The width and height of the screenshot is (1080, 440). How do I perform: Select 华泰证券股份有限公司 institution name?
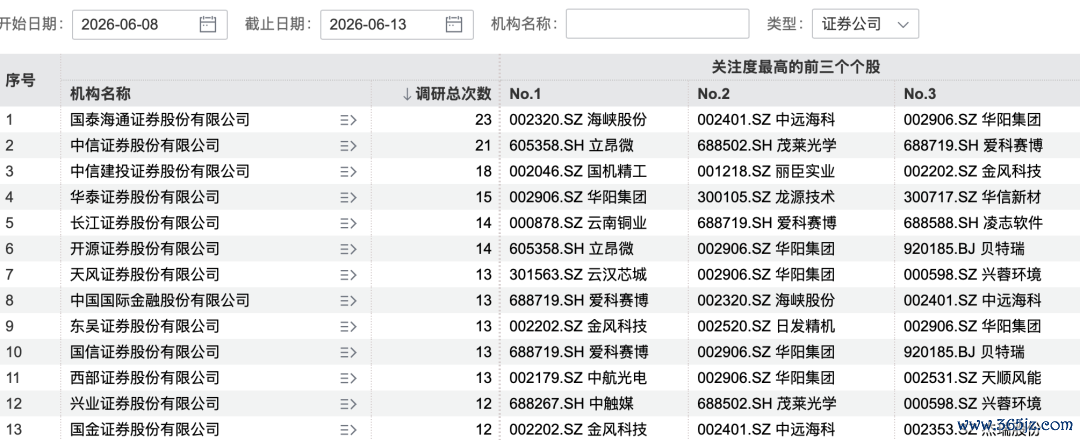tap(145, 197)
